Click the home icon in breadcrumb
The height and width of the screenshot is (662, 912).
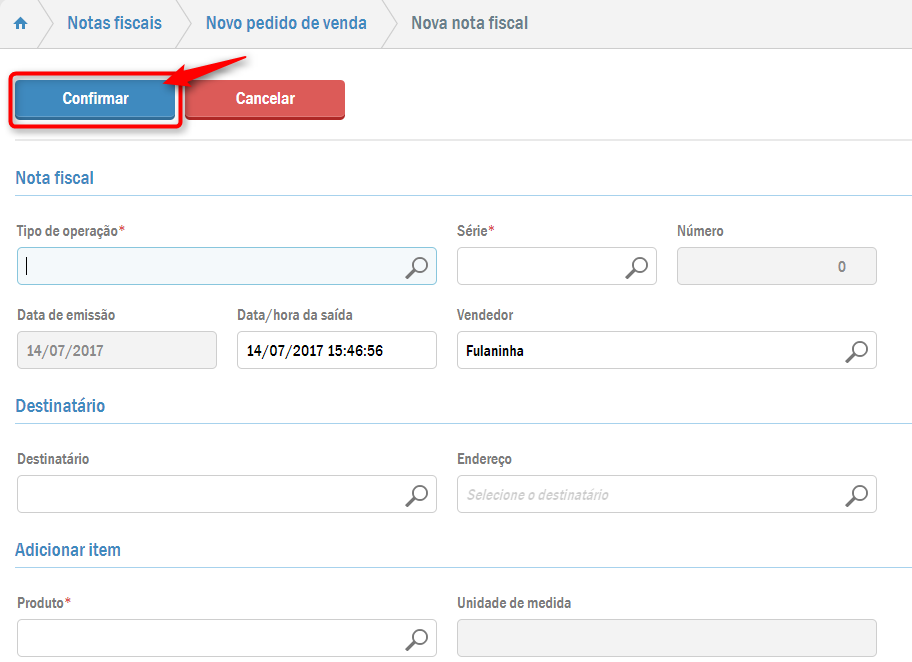point(21,23)
